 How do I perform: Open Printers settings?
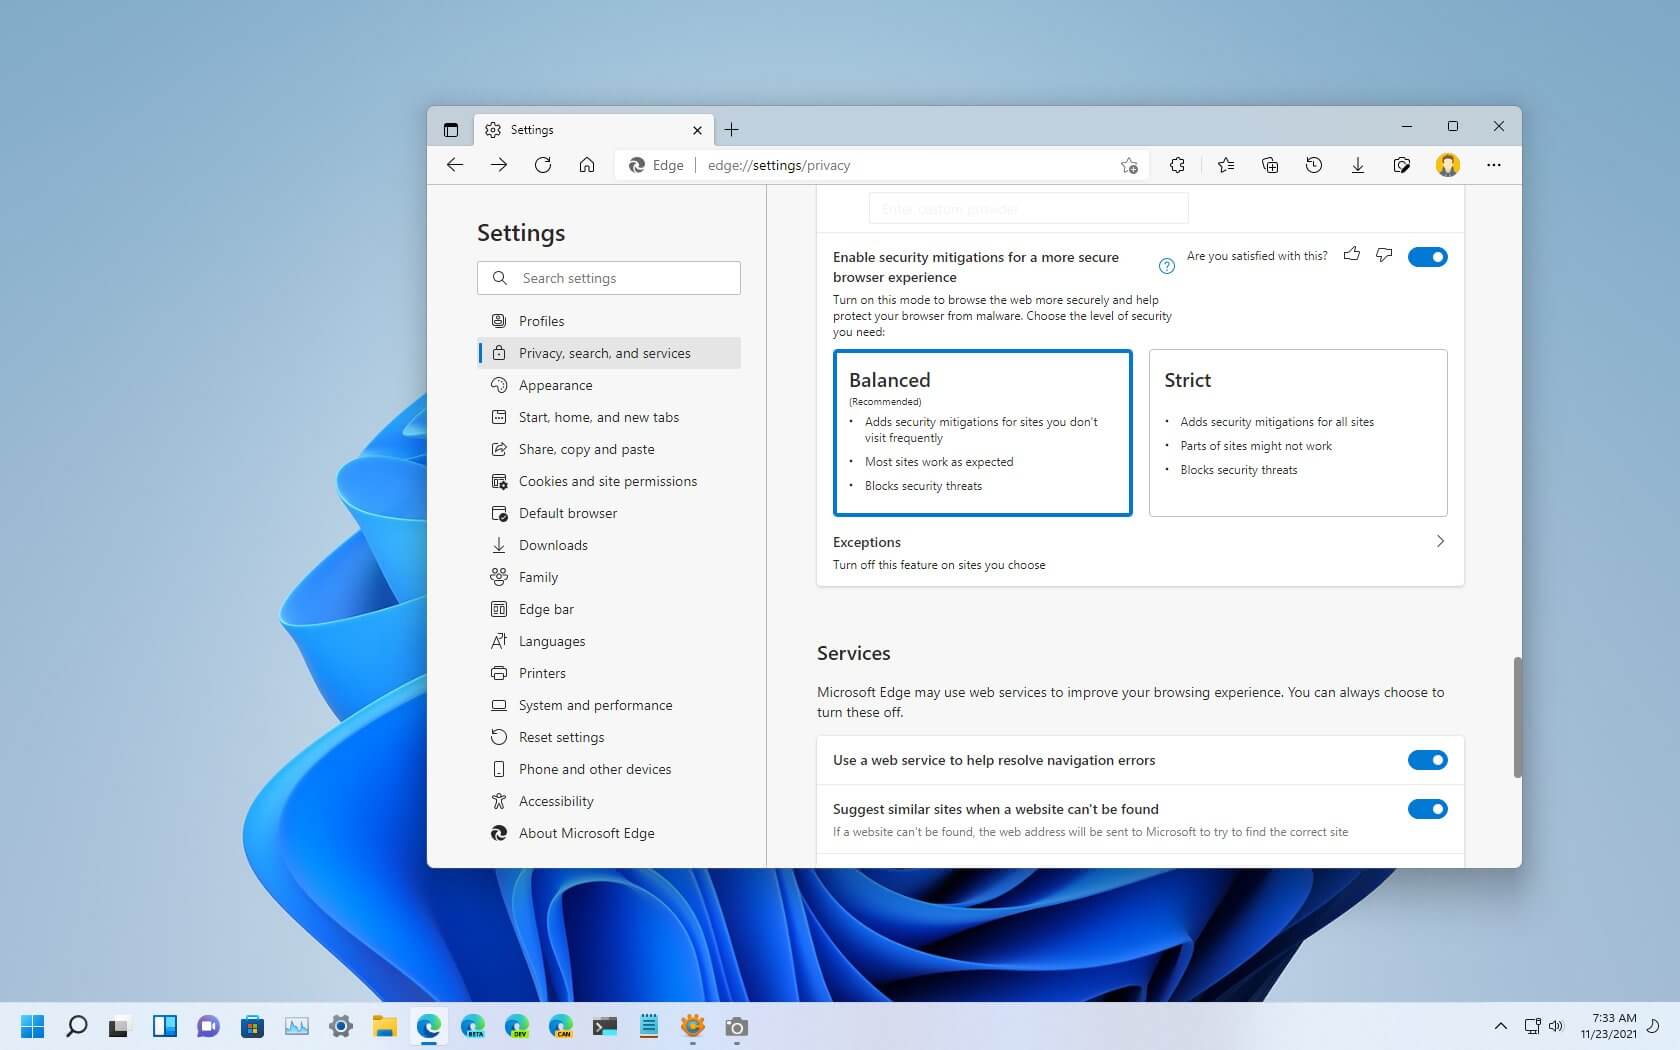point(609,673)
